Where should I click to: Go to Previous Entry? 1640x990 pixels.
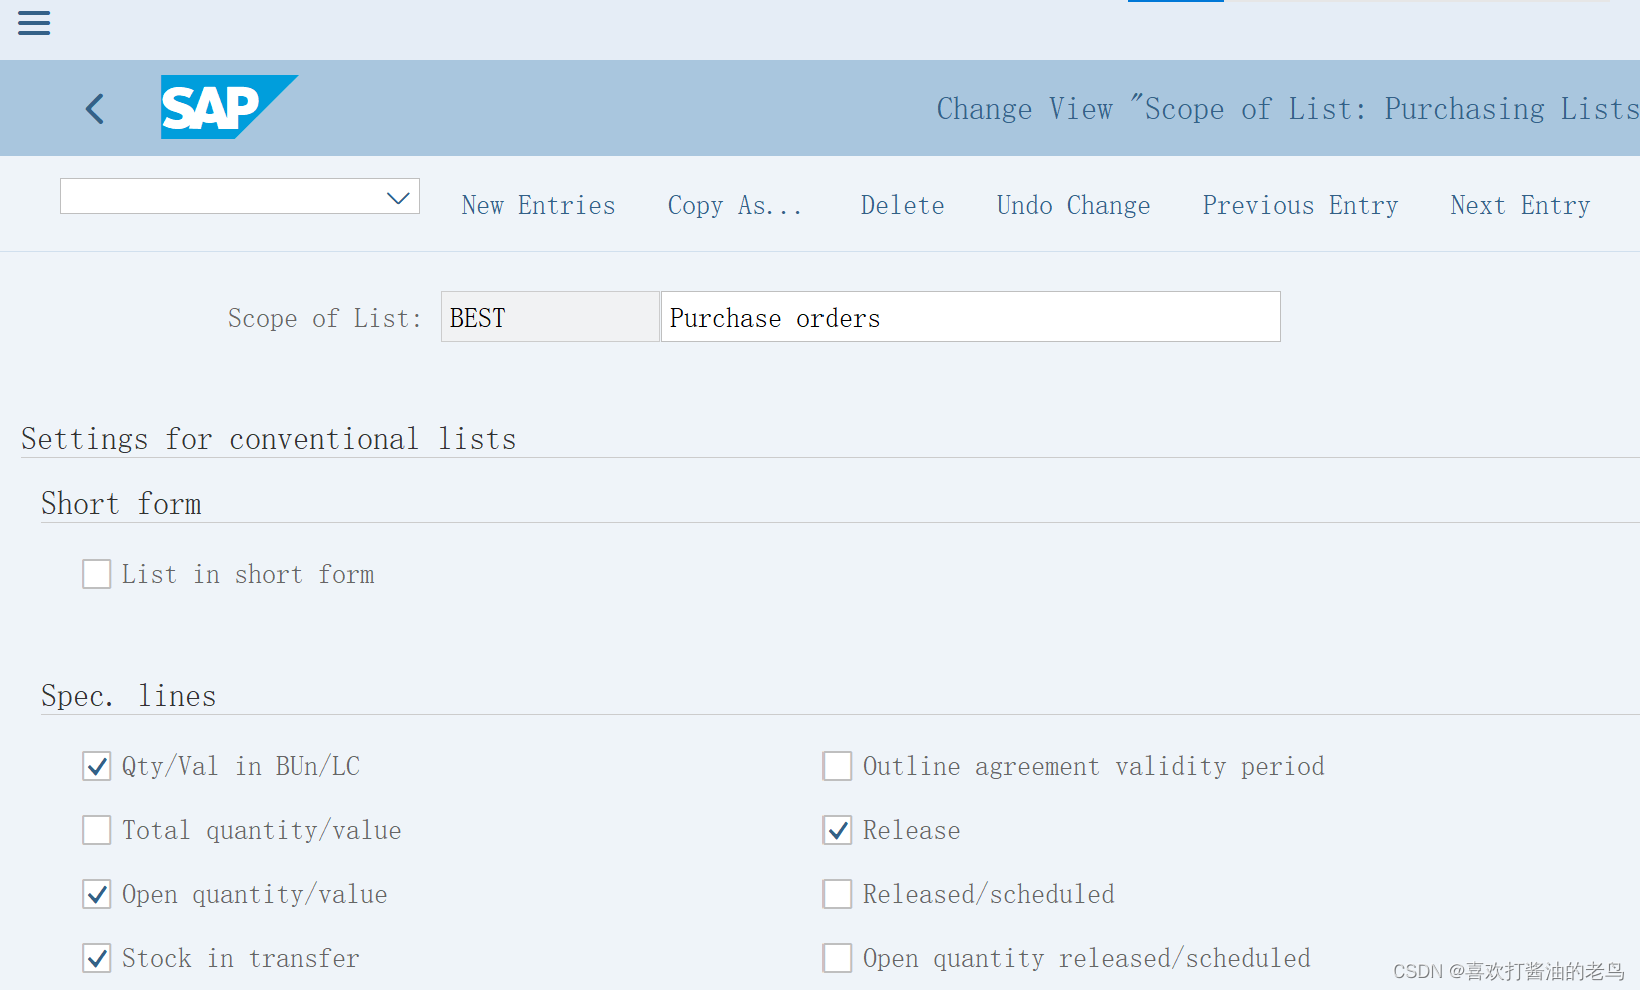1300,205
